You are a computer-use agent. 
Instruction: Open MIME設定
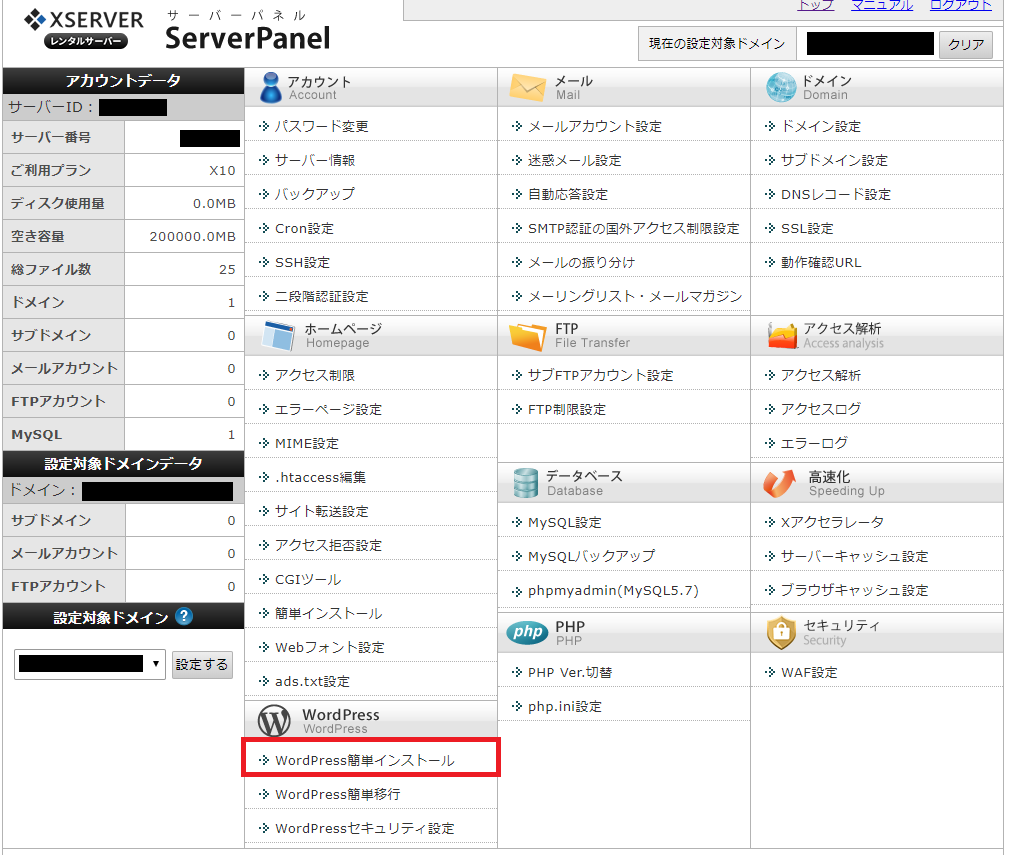point(306,443)
